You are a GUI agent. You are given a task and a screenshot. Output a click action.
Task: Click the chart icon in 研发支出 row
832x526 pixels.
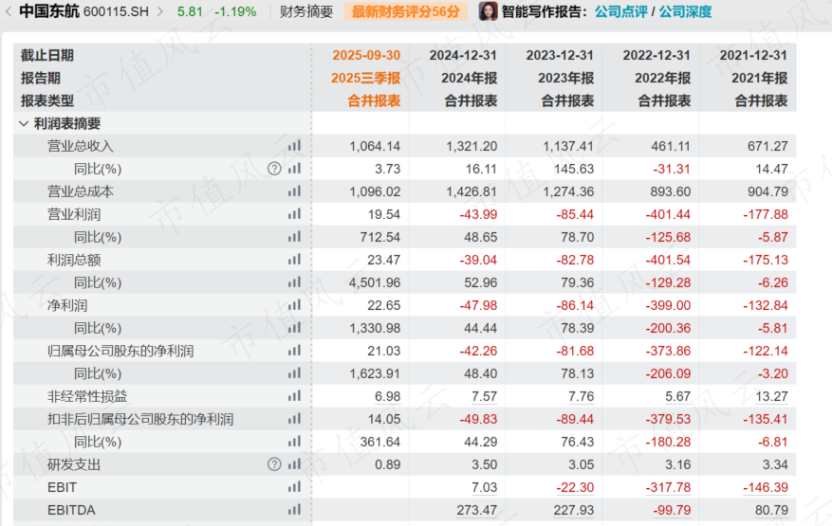coord(294,465)
